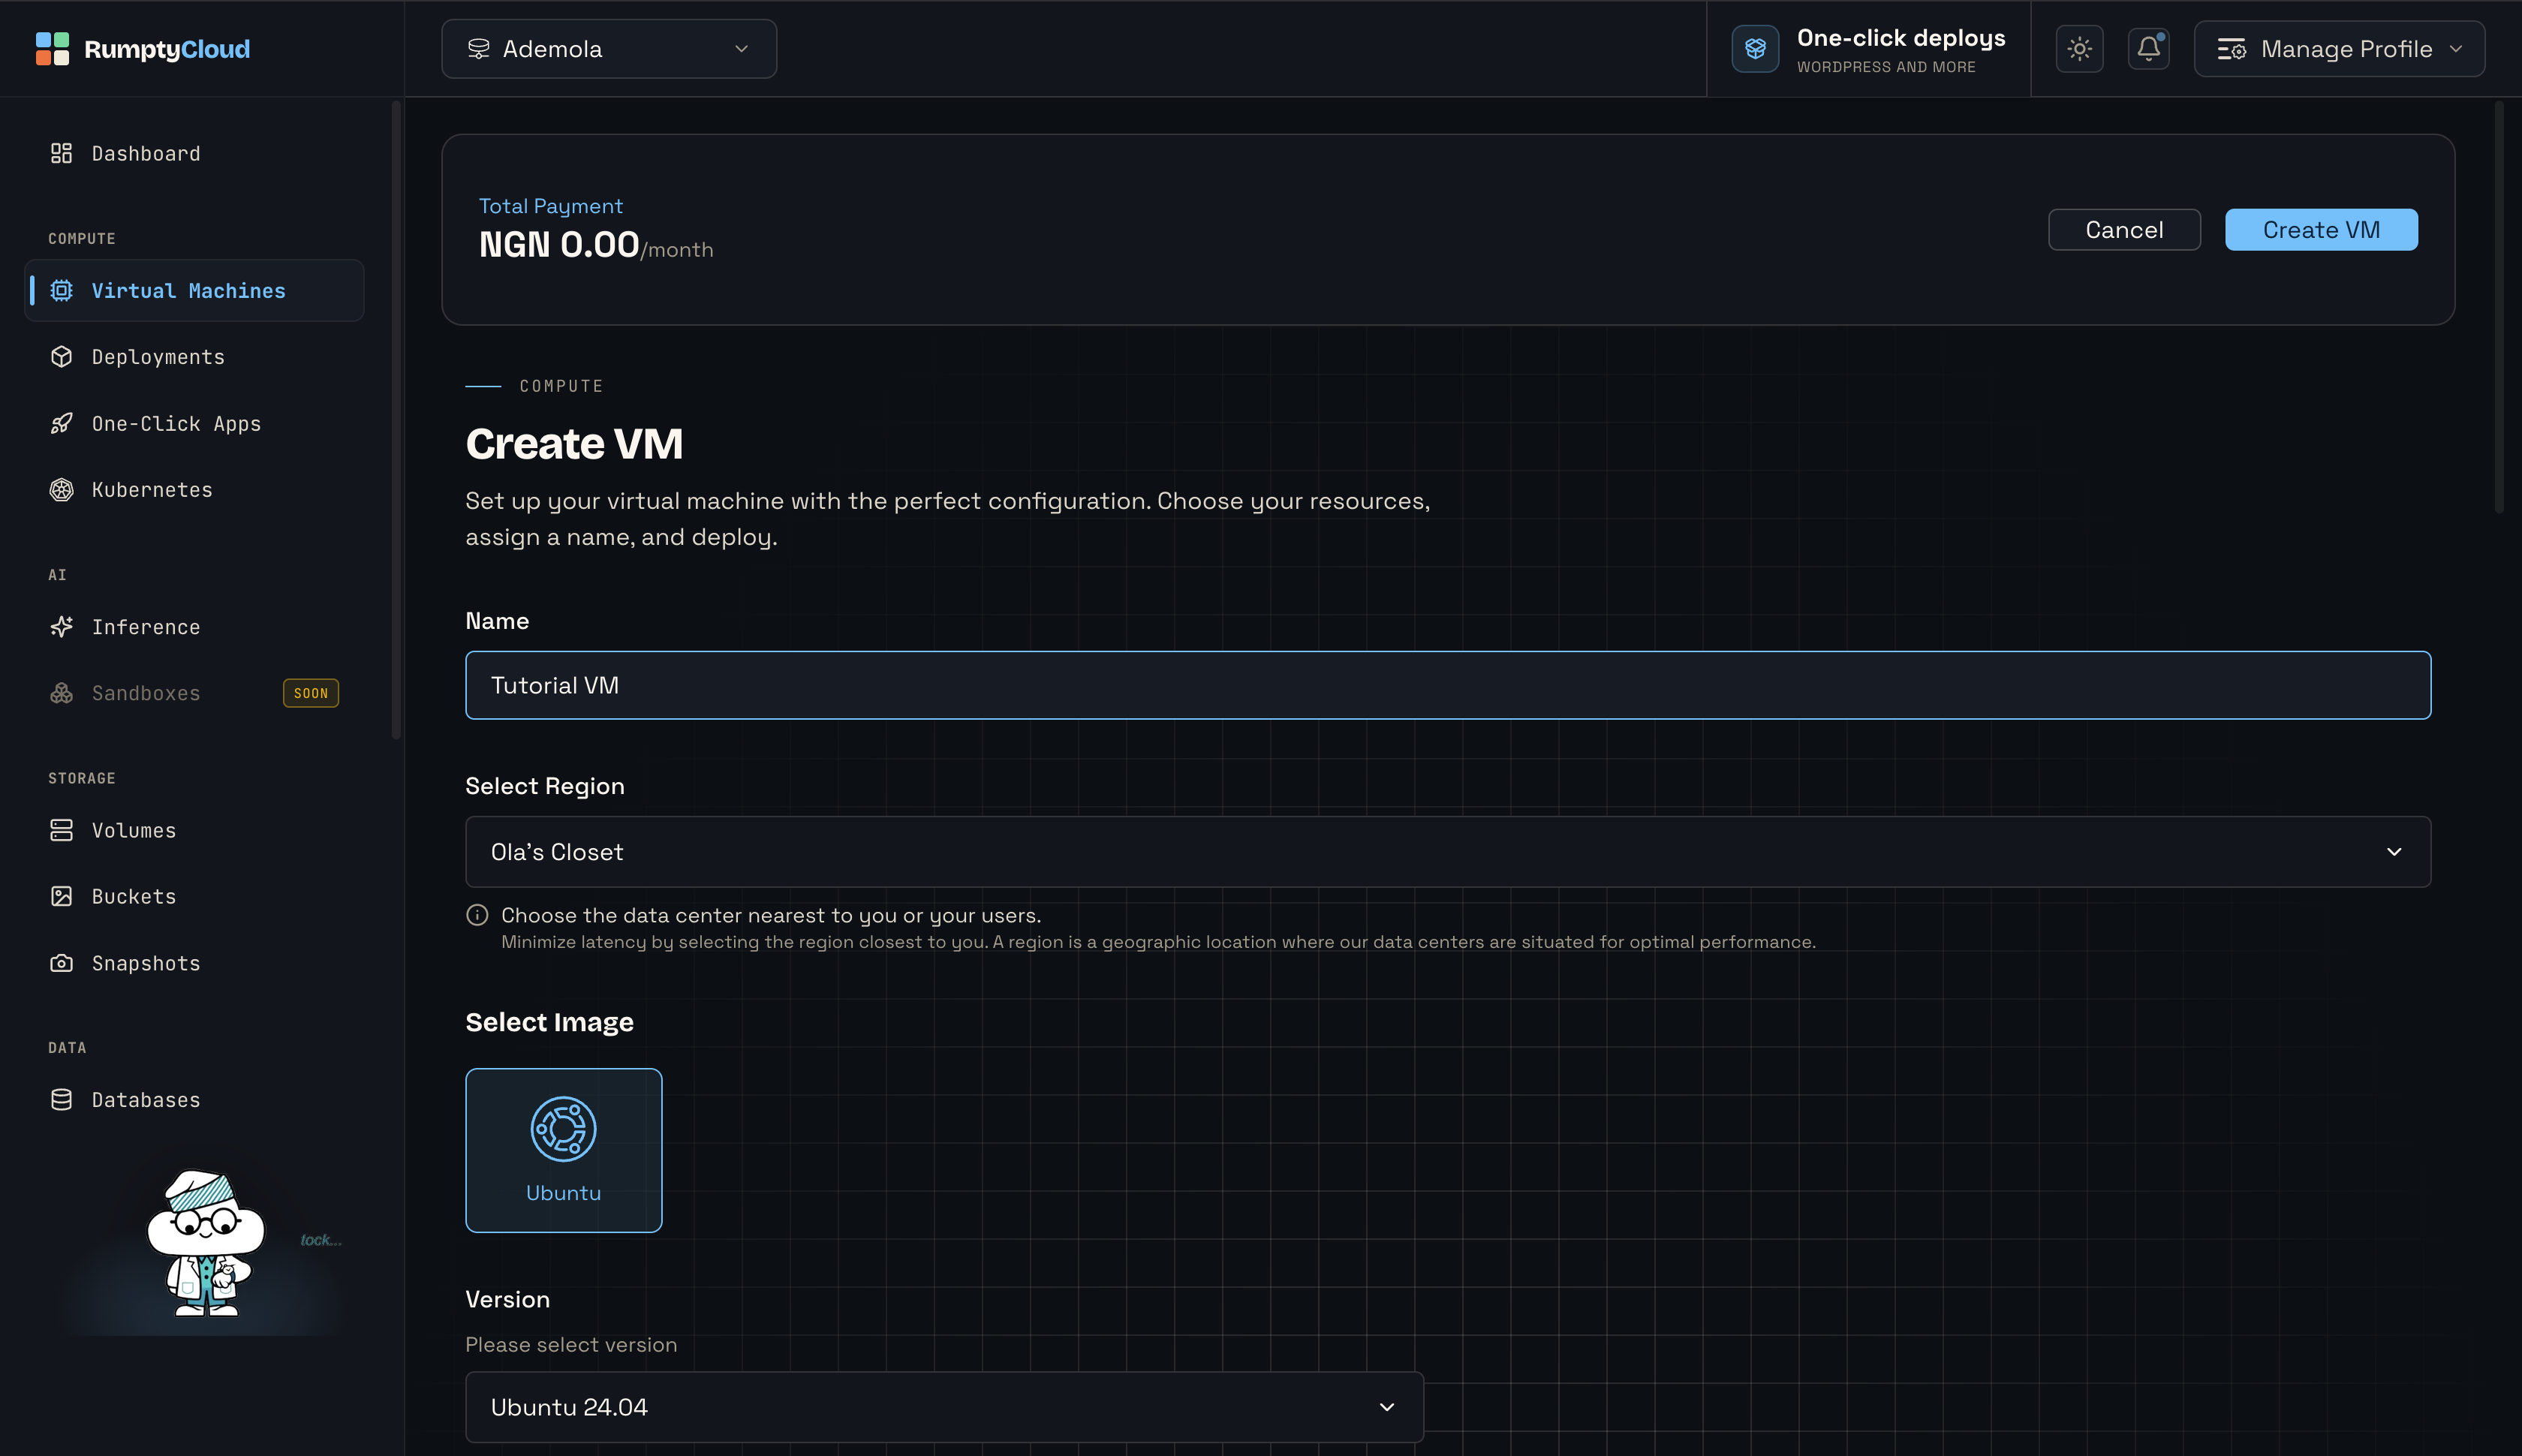Click the Snapshots camera icon
Image resolution: width=2522 pixels, height=1456 pixels.
[x=62, y=963]
